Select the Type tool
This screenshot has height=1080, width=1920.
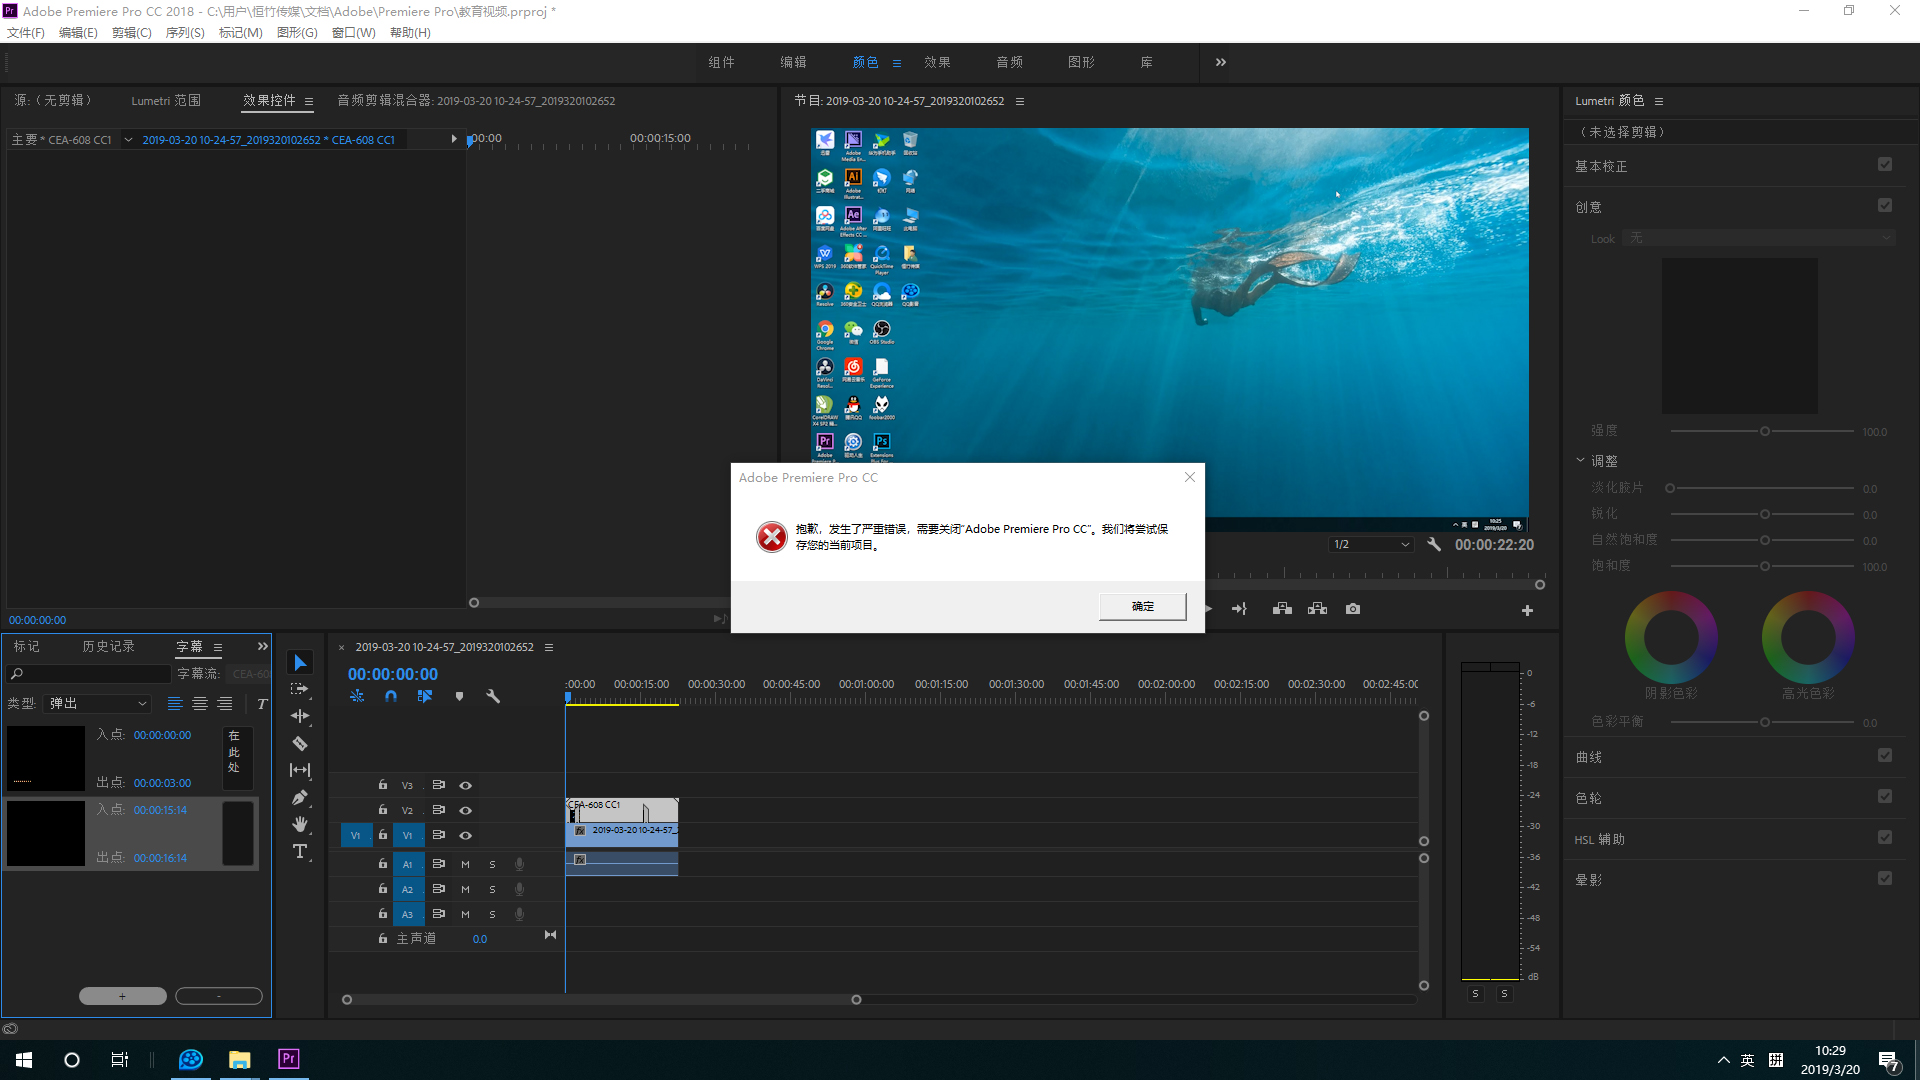click(x=299, y=851)
